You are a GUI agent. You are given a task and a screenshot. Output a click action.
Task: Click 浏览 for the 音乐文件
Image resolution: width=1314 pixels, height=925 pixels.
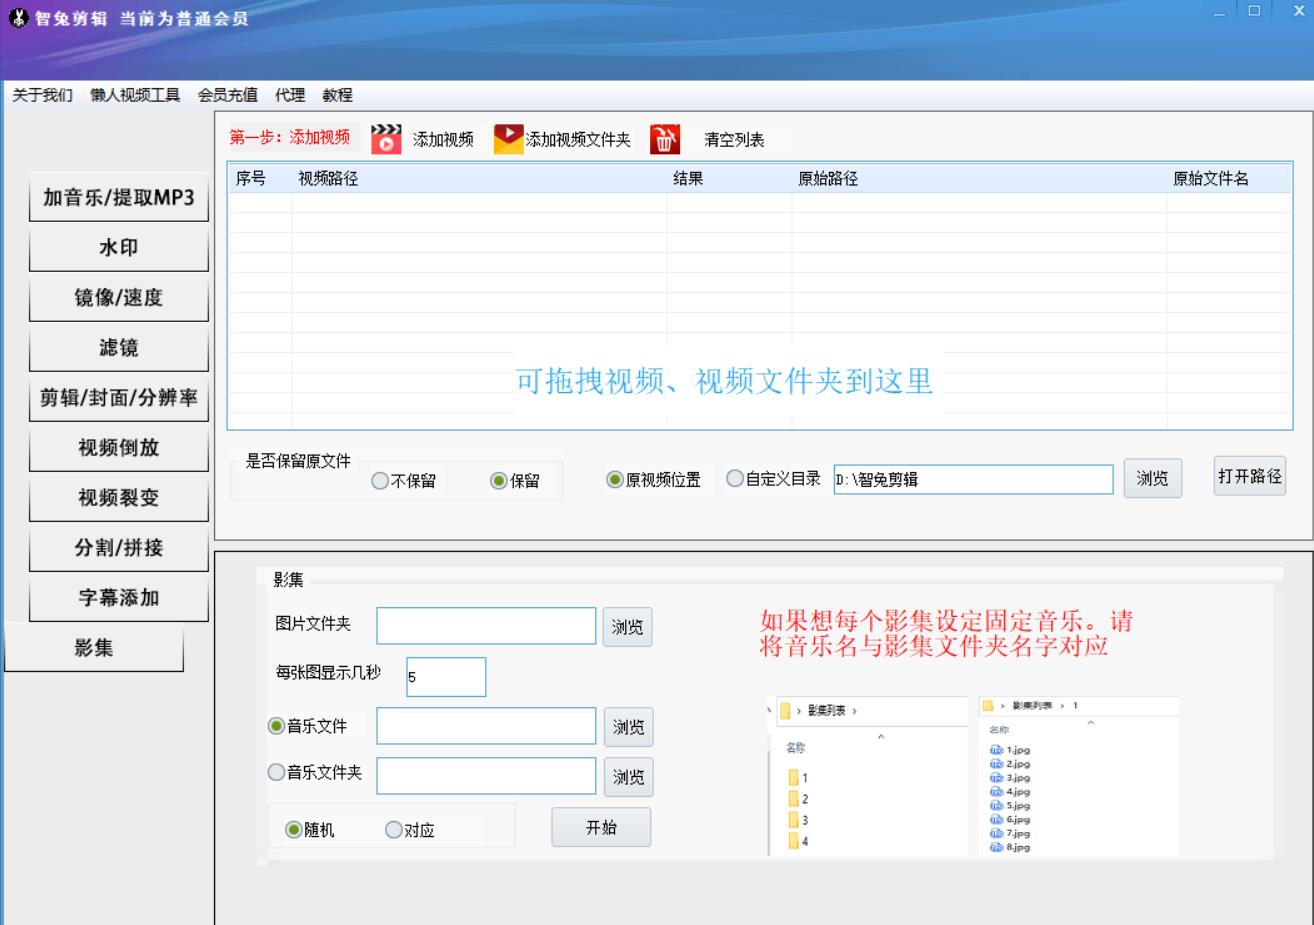coord(628,727)
